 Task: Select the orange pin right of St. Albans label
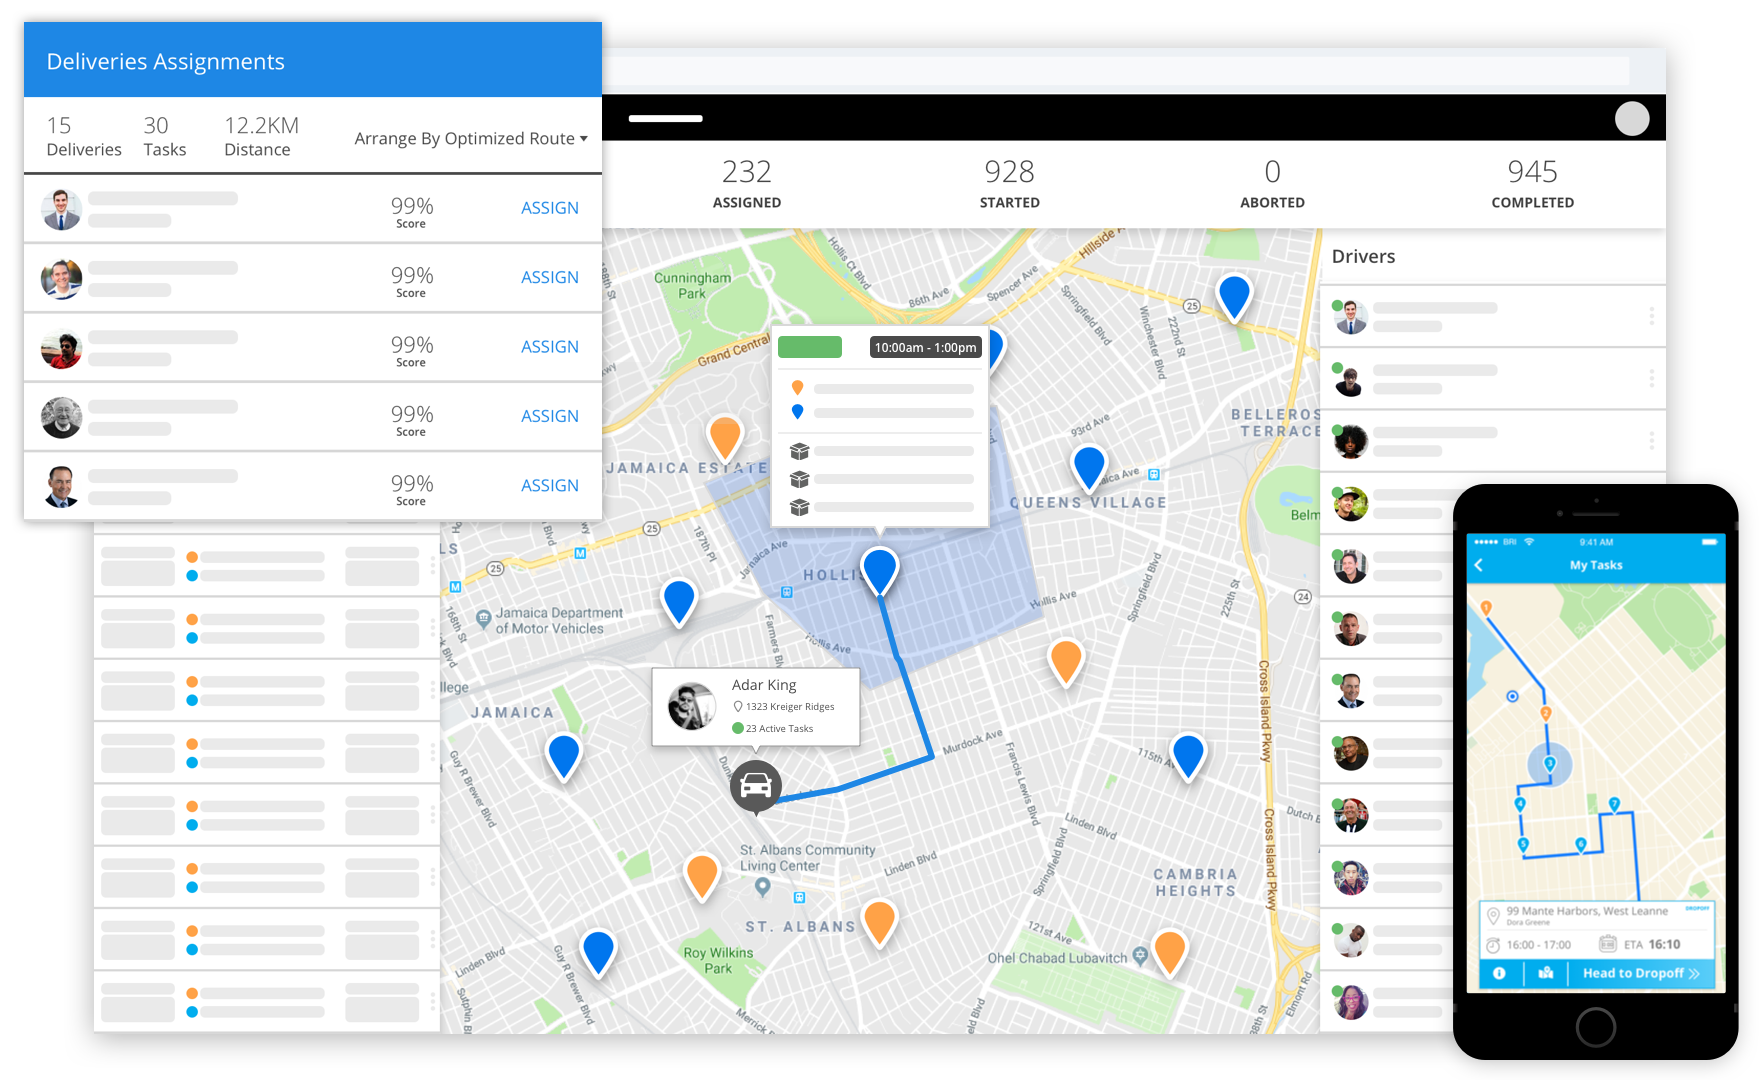879,922
